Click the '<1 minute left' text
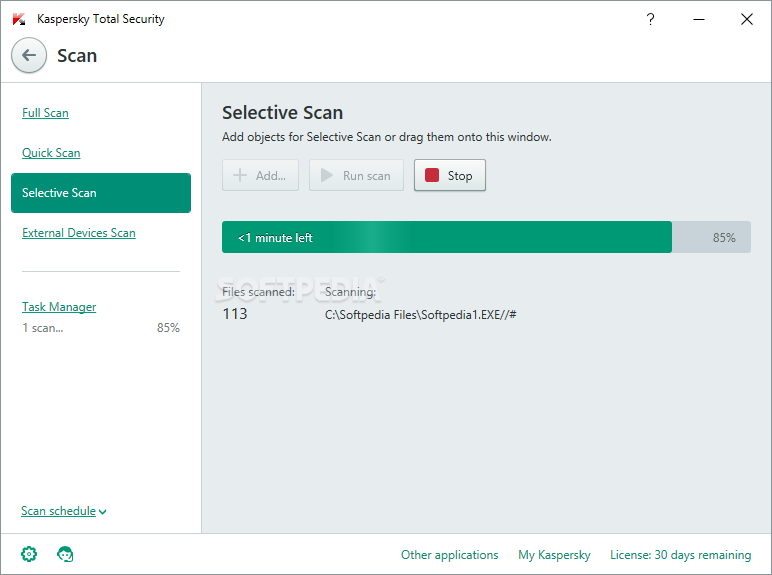This screenshot has width=772, height=575. coord(275,238)
